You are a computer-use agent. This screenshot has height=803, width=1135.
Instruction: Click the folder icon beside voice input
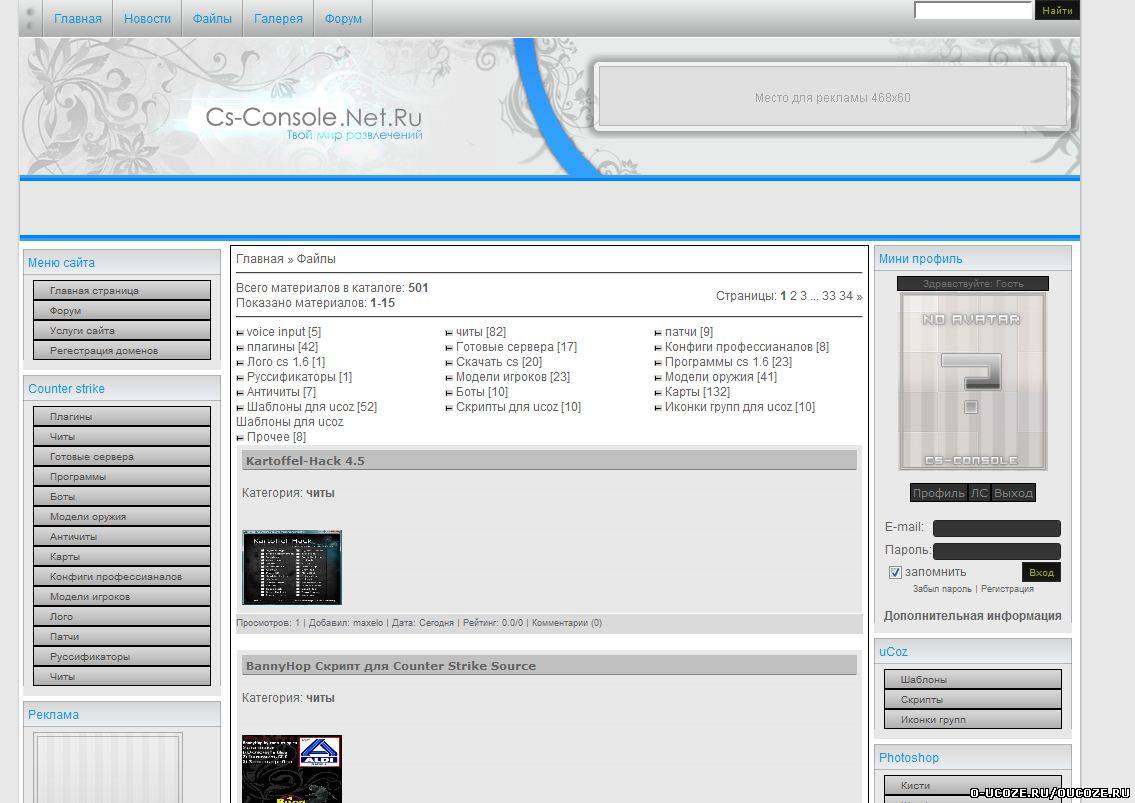click(240, 333)
